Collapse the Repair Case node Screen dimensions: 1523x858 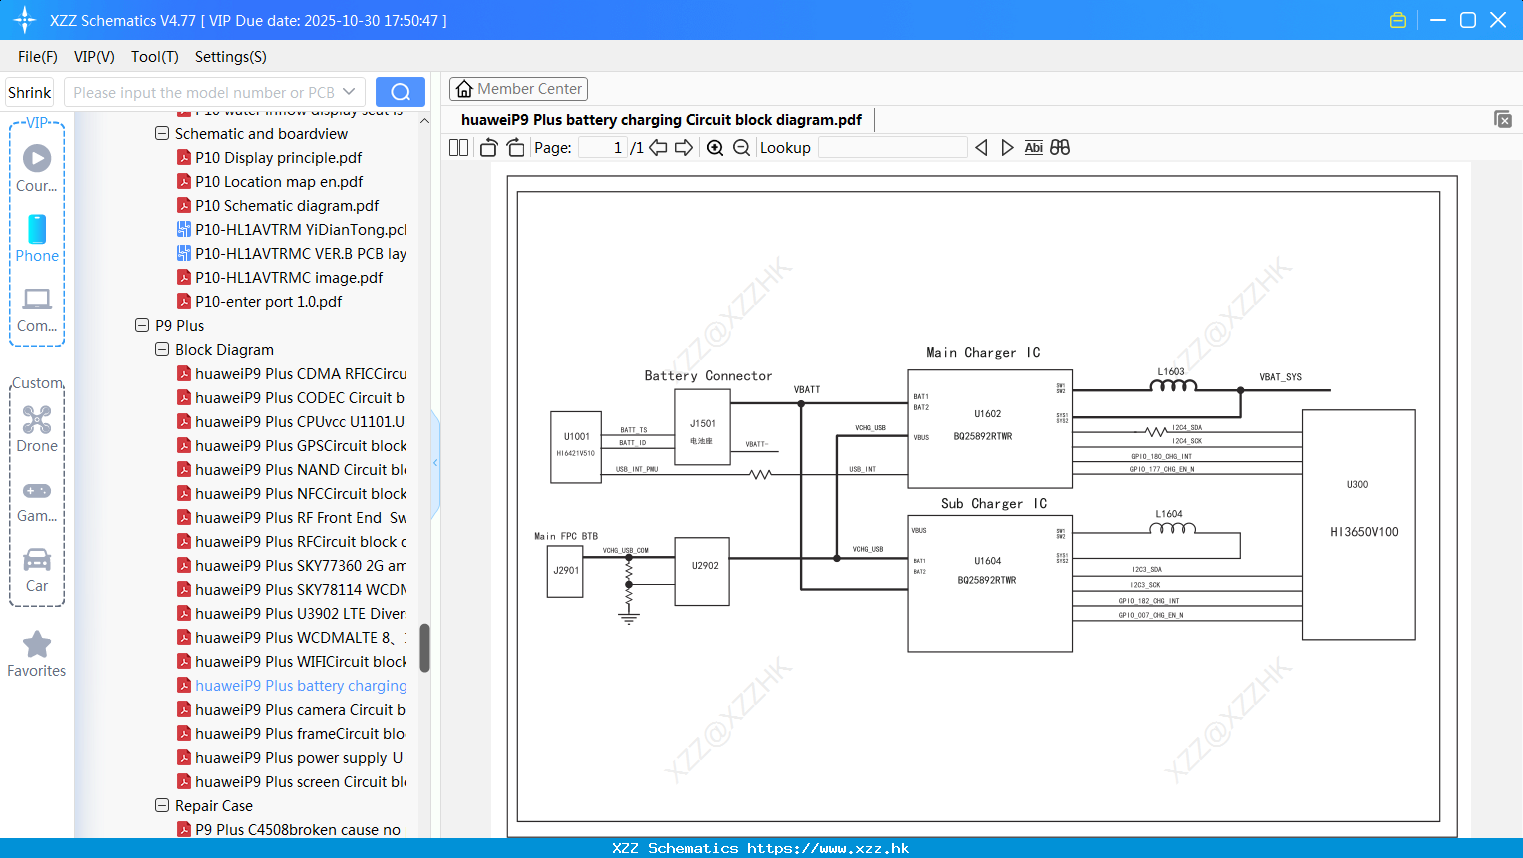[162, 805]
